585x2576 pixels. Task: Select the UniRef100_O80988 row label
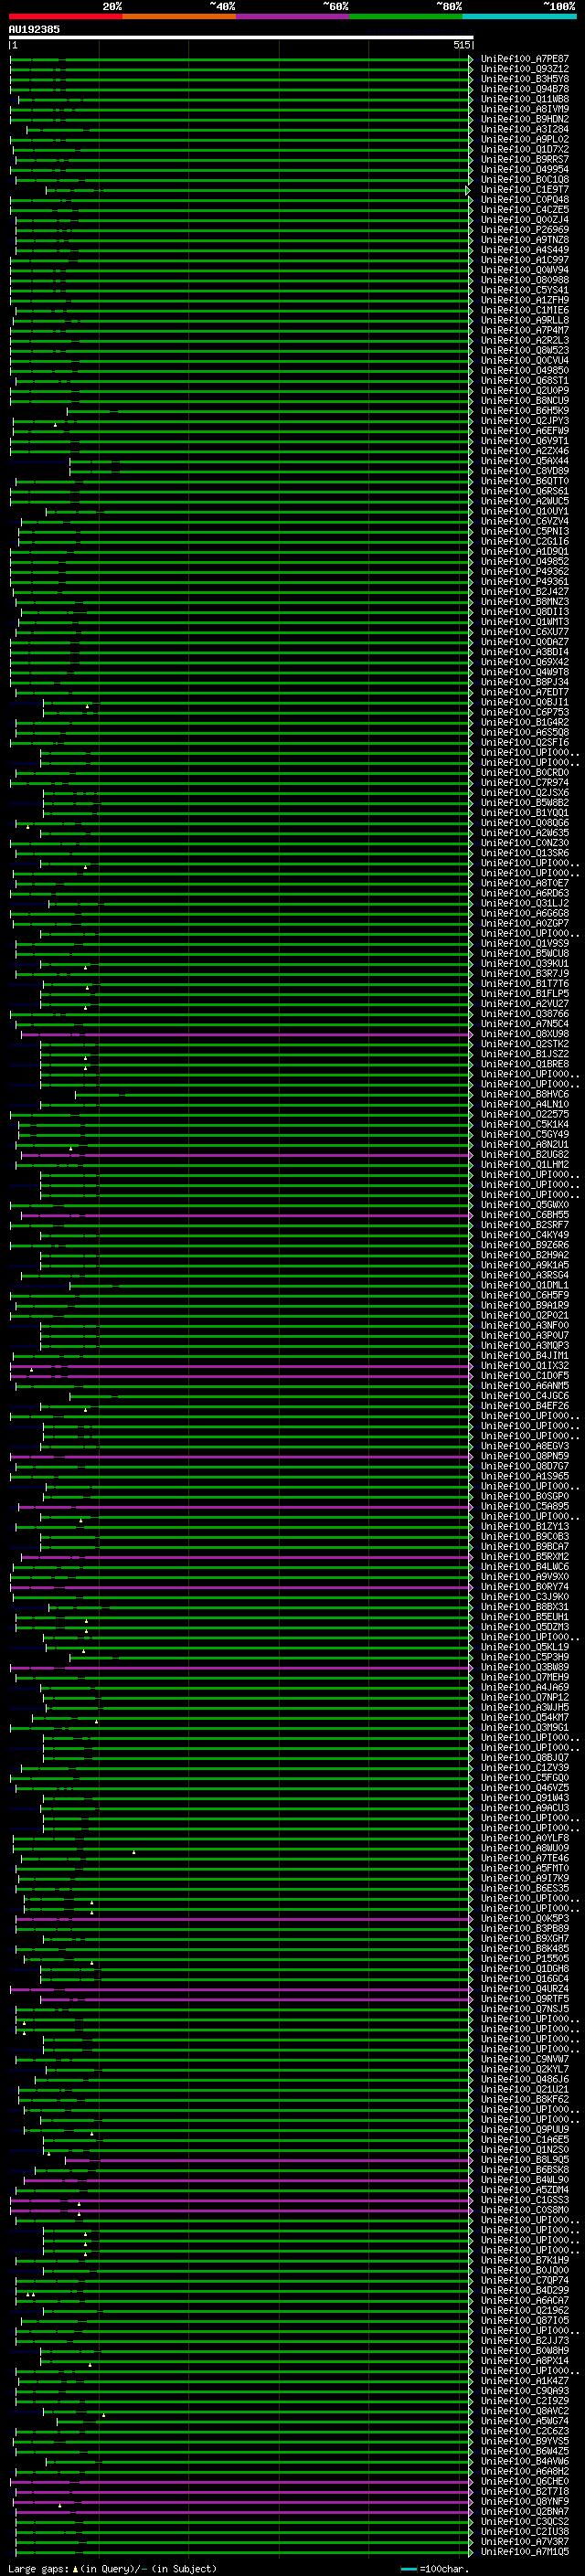pyautogui.click(x=525, y=280)
